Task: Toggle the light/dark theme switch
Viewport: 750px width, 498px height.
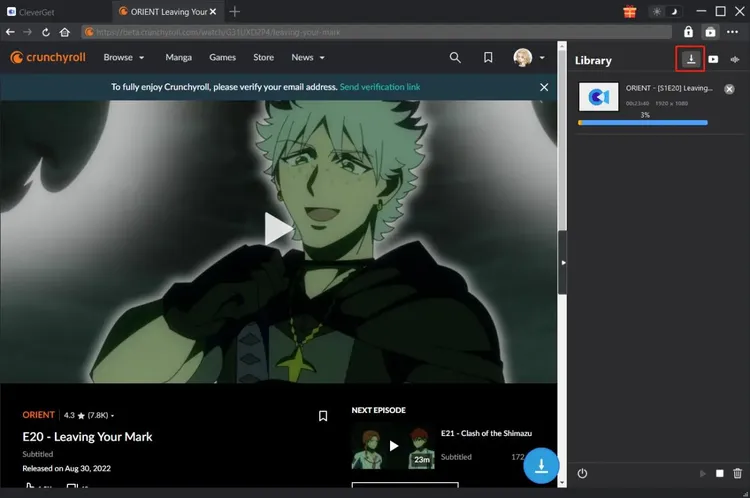Action: click(x=664, y=12)
